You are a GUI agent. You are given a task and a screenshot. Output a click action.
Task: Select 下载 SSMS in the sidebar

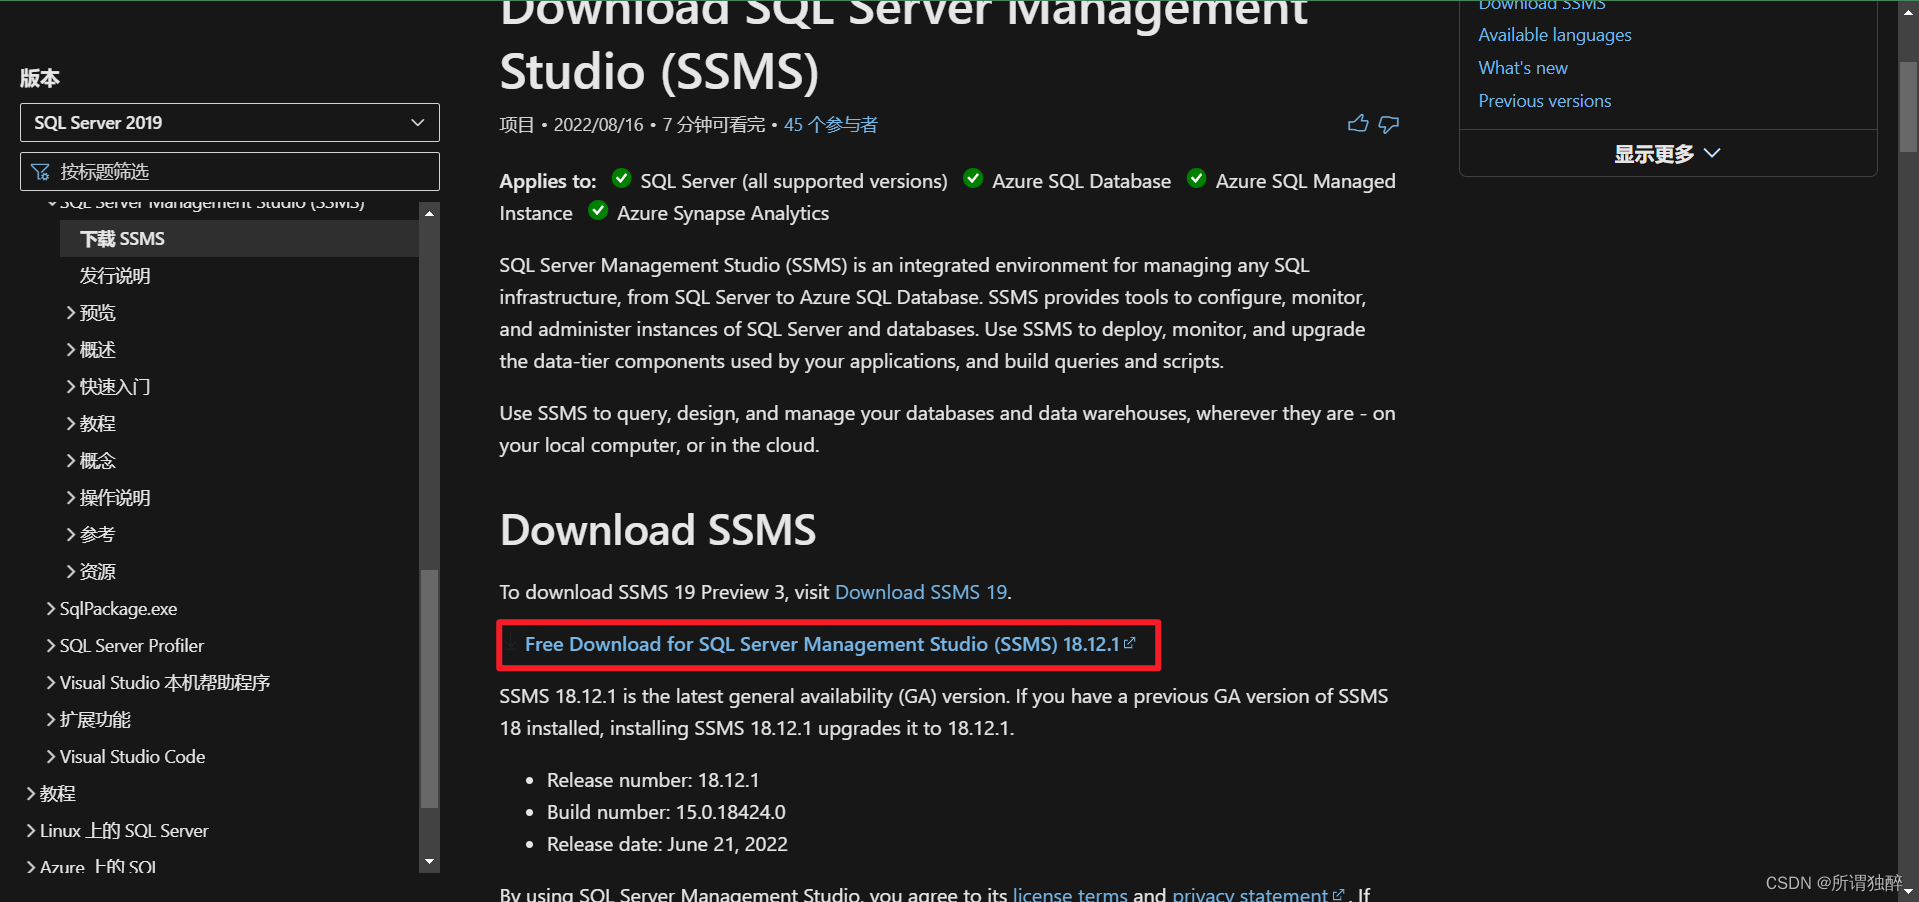pyautogui.click(x=239, y=239)
